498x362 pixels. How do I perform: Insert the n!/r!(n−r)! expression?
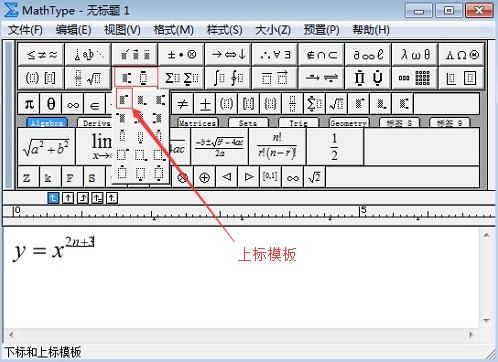pos(277,147)
